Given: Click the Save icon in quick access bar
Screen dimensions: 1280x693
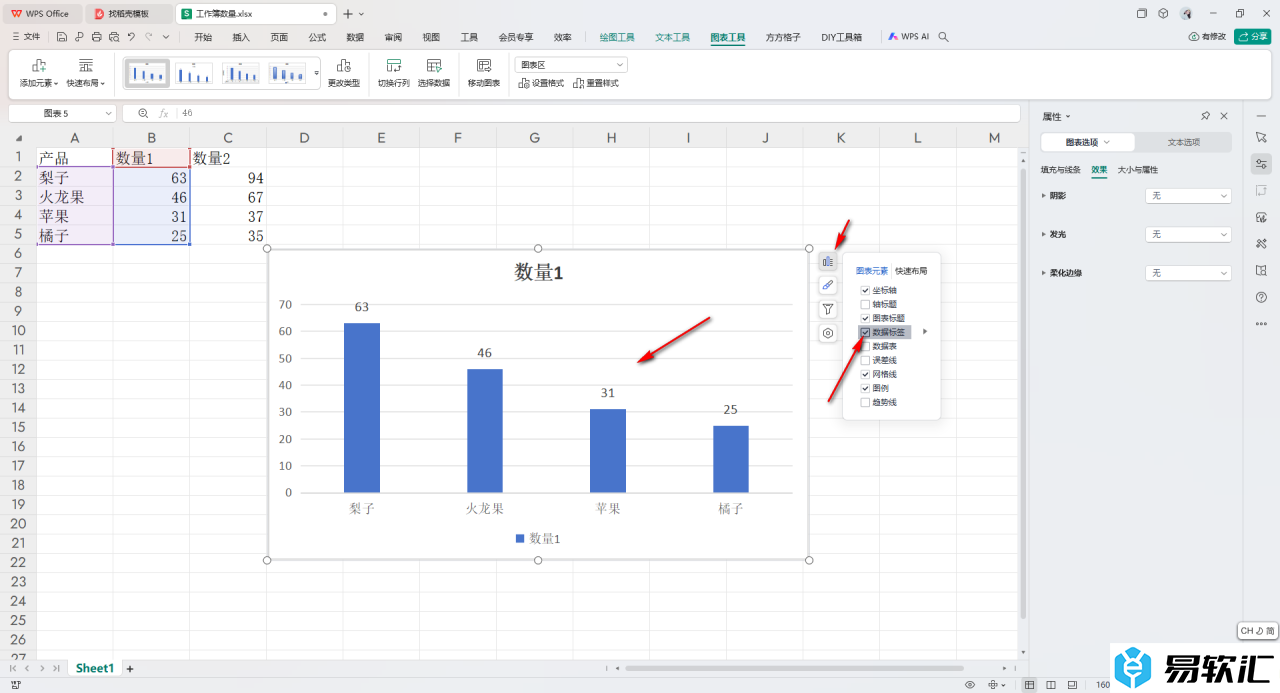Looking at the screenshot, I should click(x=62, y=37).
